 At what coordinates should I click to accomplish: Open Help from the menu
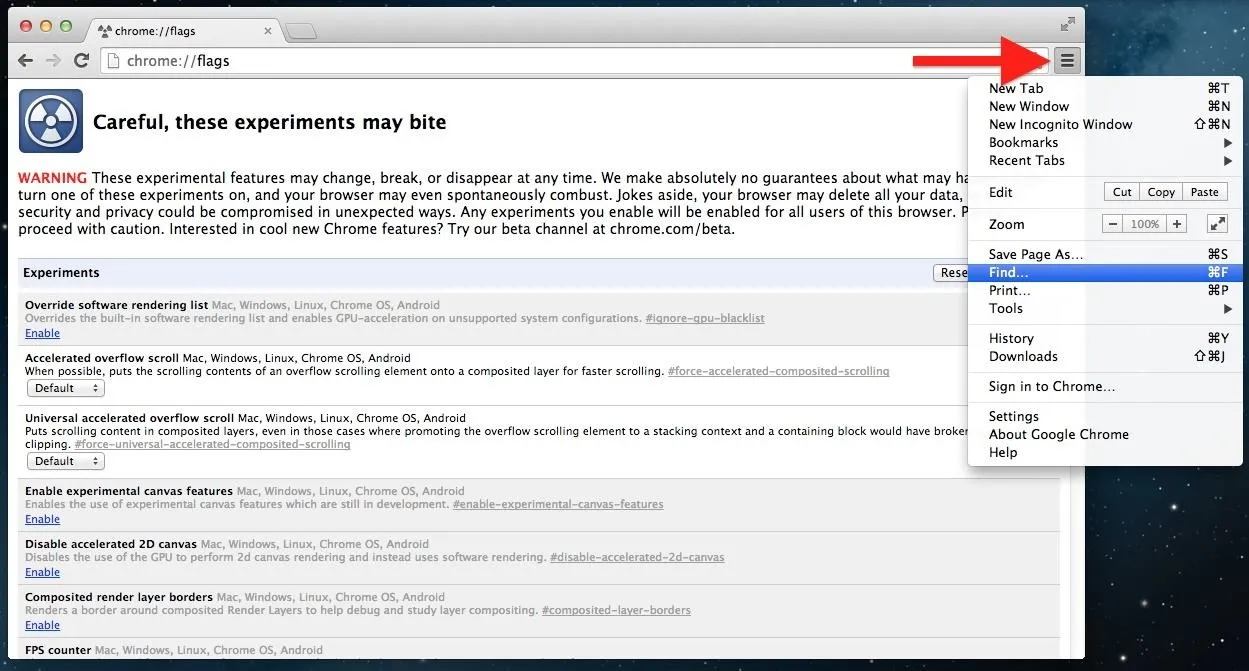[1105, 453]
